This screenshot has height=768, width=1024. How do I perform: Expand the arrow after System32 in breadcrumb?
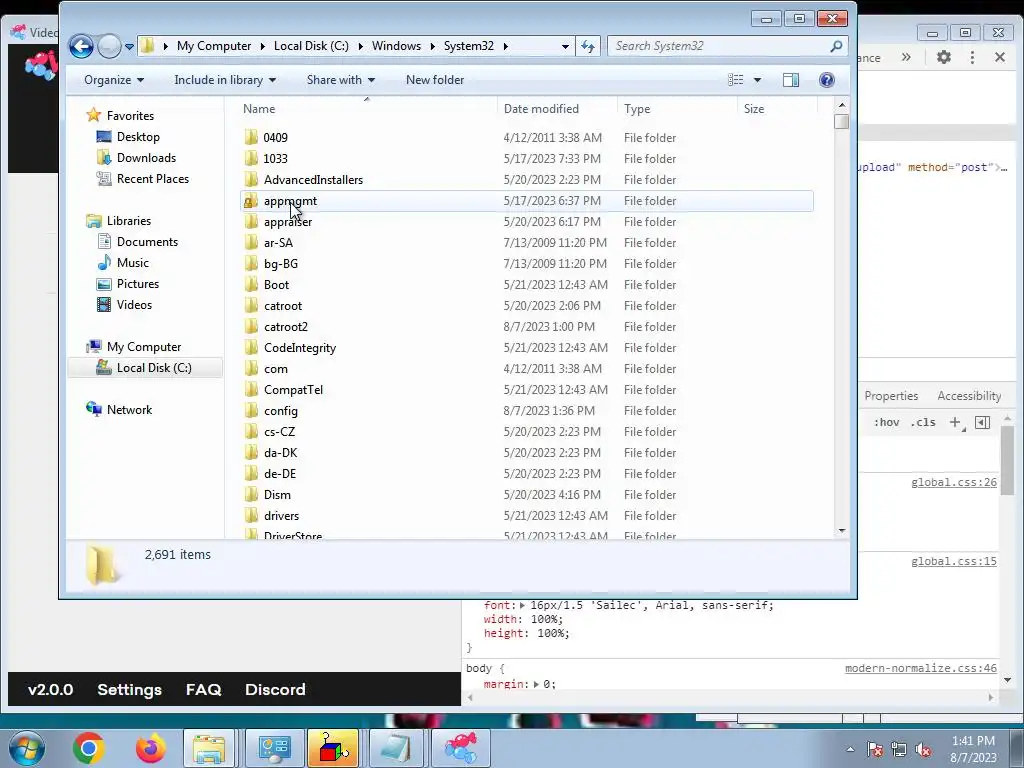coord(505,46)
